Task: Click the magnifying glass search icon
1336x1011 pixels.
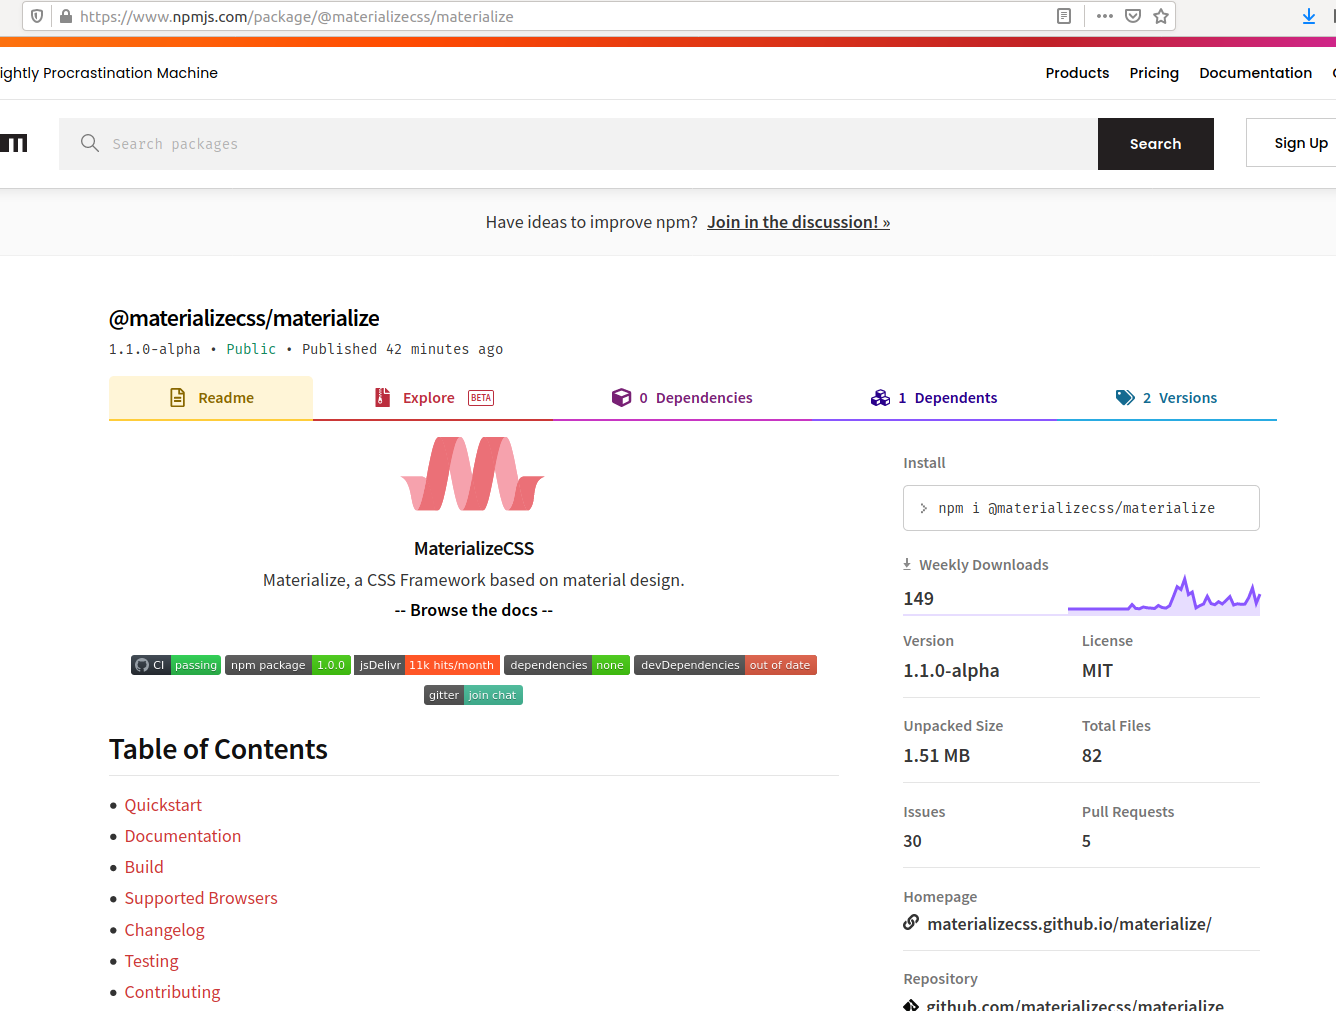Action: [x=90, y=143]
